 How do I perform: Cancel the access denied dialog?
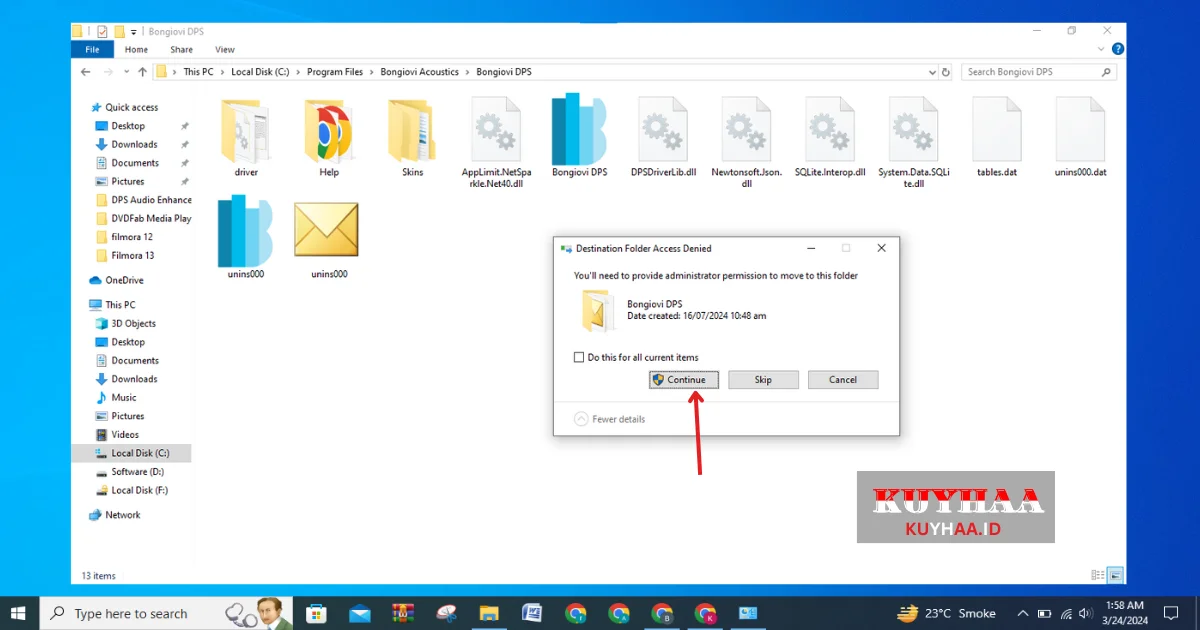coord(843,380)
